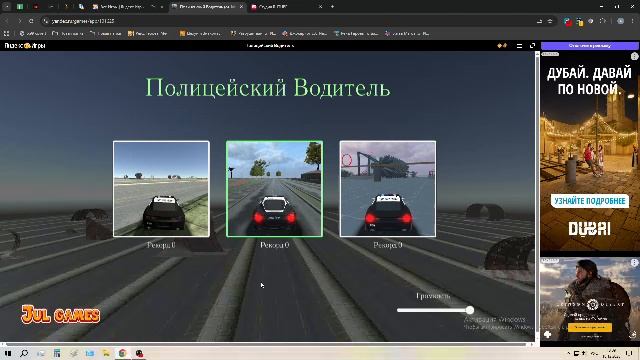
Task: Go back to the previous browser page
Action: click(7, 21)
